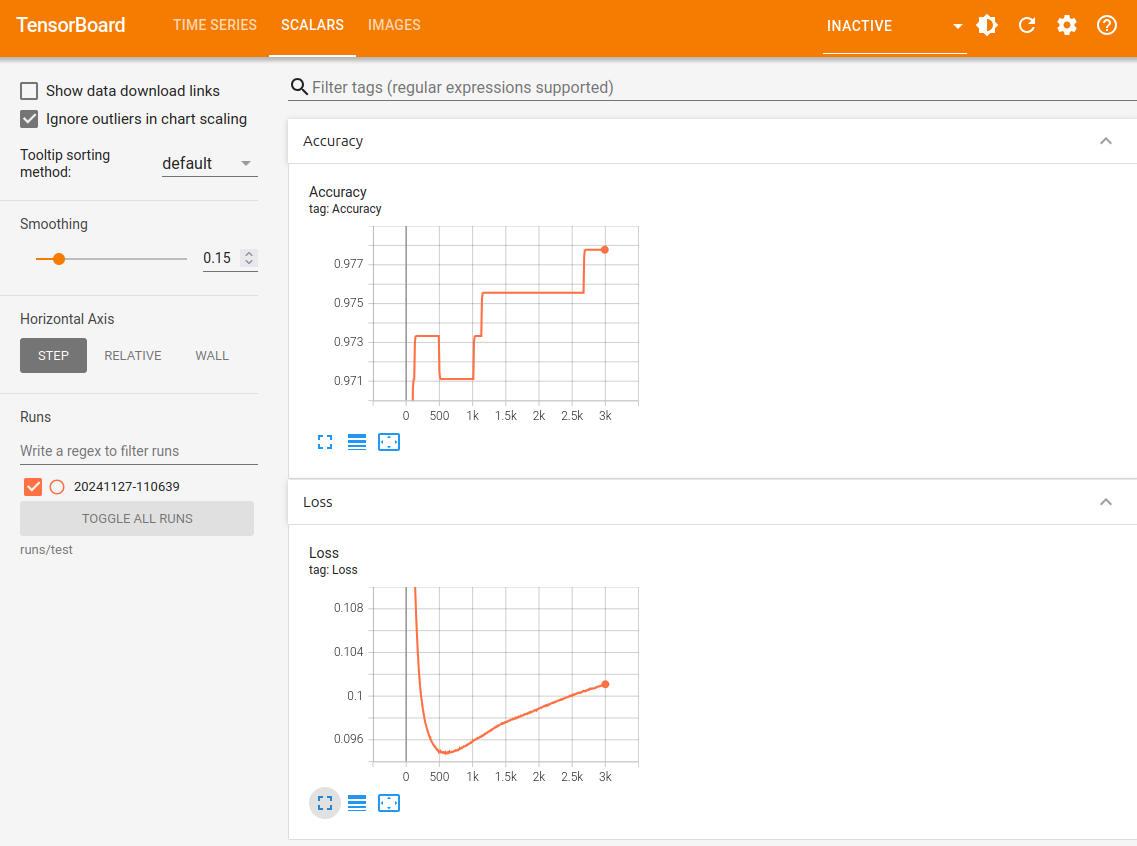
Task: Toggle dark mode theme icon
Action: pos(987,26)
